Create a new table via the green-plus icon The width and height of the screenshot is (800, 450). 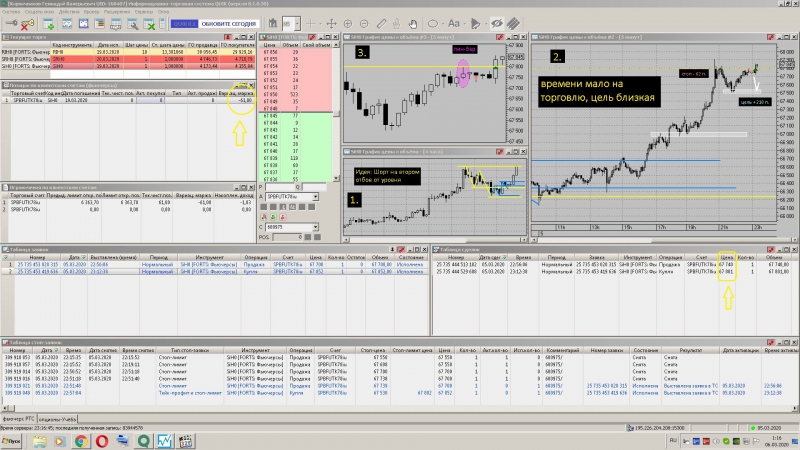[x=49, y=23]
